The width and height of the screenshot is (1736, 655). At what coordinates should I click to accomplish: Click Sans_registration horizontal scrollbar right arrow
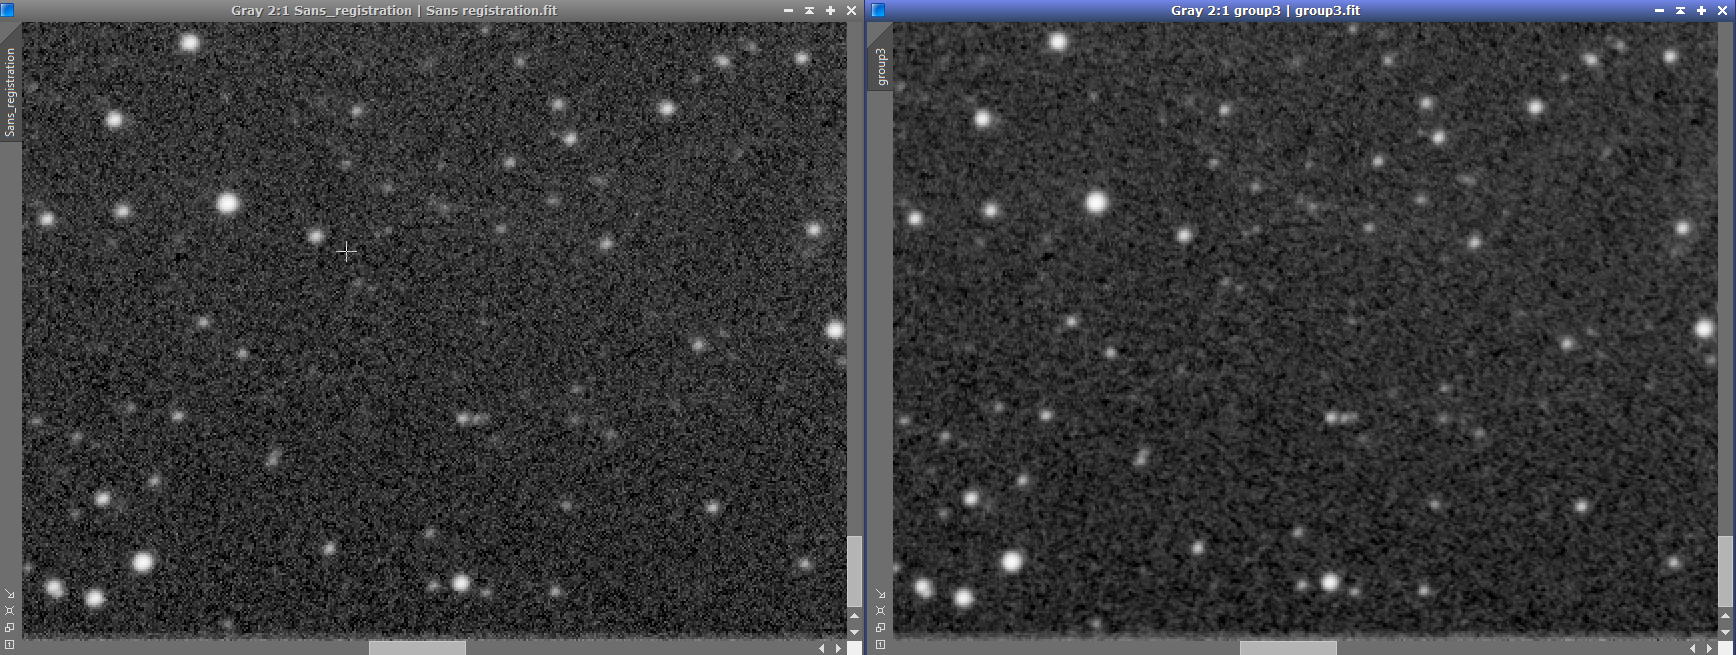[838, 648]
